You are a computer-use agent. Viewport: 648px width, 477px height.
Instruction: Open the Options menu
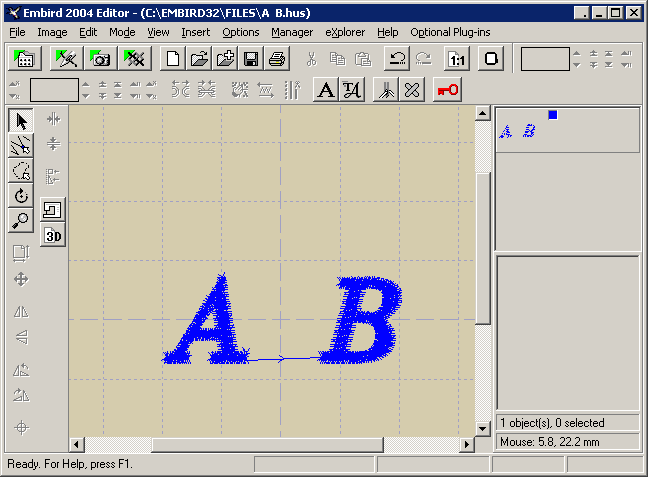(x=241, y=32)
